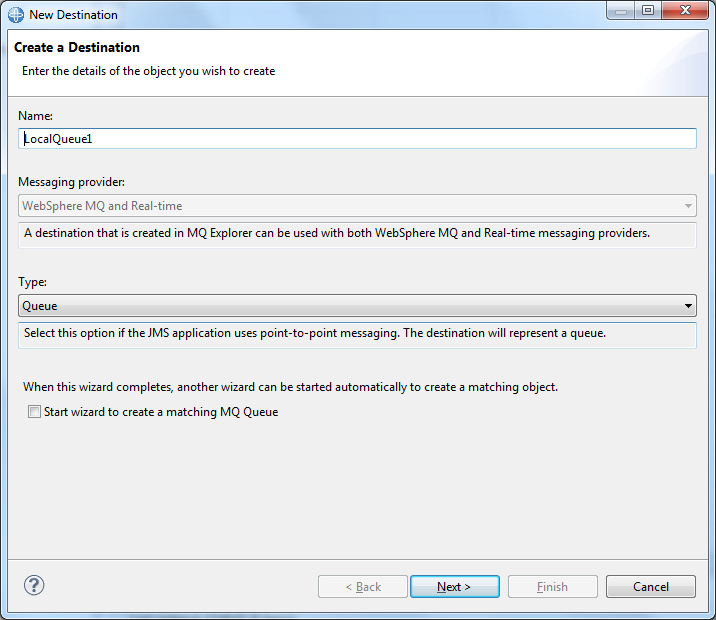Viewport: 716px width, 620px height.
Task: Click the arrow on the Type dropdown
Action: coord(688,306)
